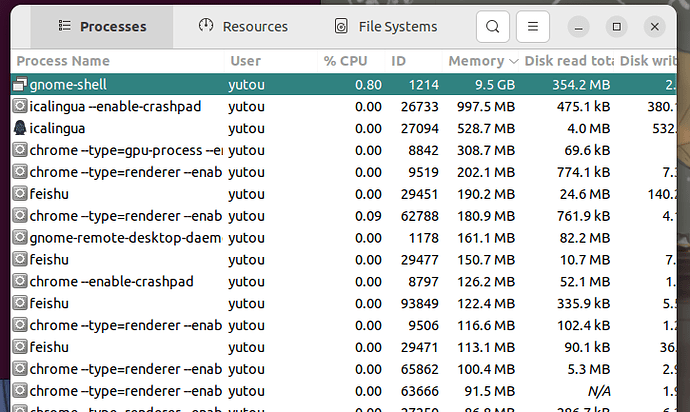Screen dimensions: 690x412
Task: Click the 354.2 MB disk read value
Action: pos(581,85)
